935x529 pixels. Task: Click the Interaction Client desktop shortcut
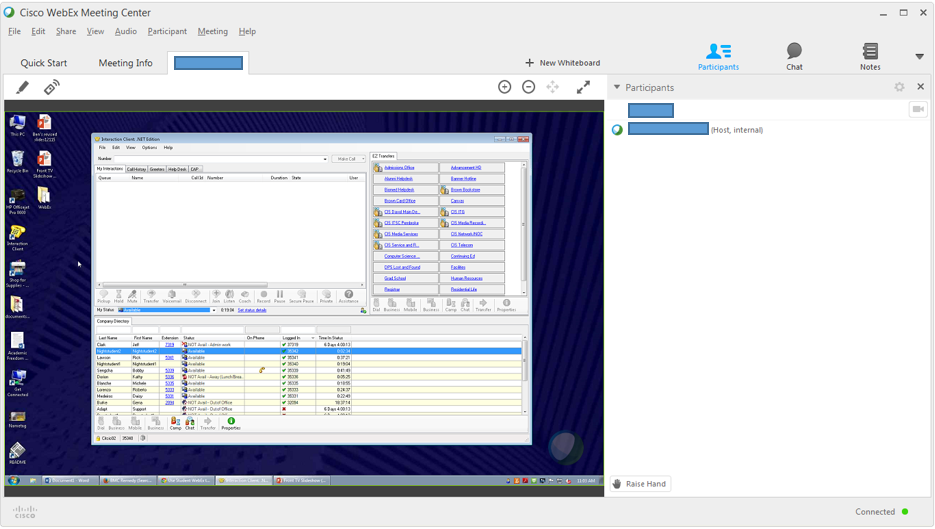pyautogui.click(x=17, y=237)
